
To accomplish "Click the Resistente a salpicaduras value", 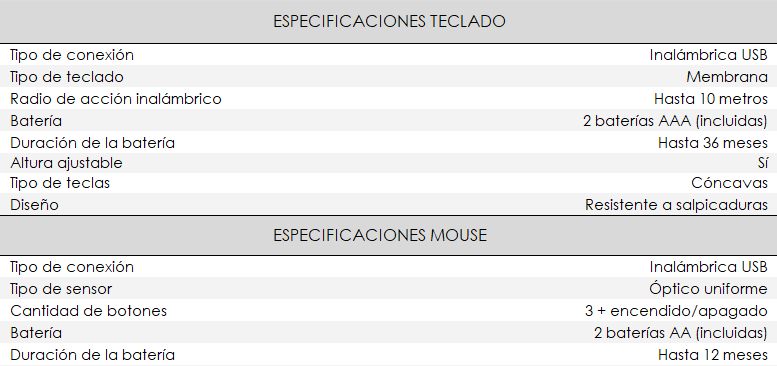I will pyautogui.click(x=676, y=205).
